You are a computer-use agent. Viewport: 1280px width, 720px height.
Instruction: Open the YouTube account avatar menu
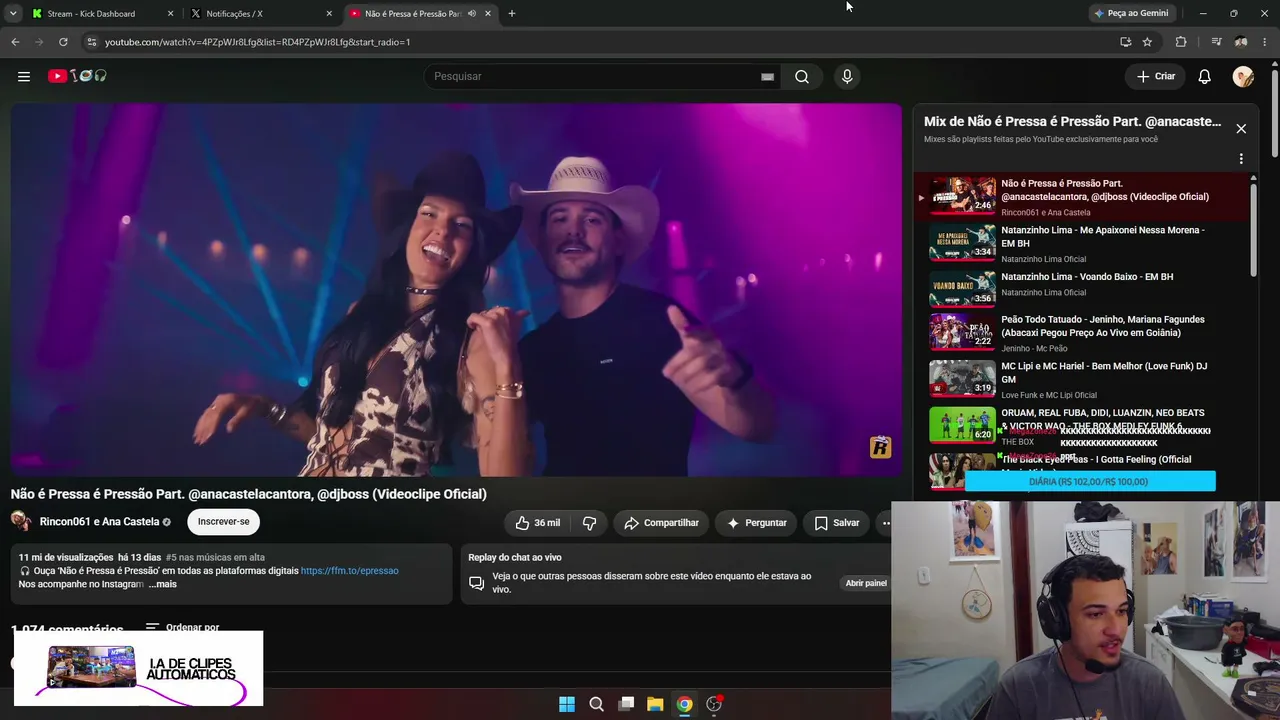1243,76
